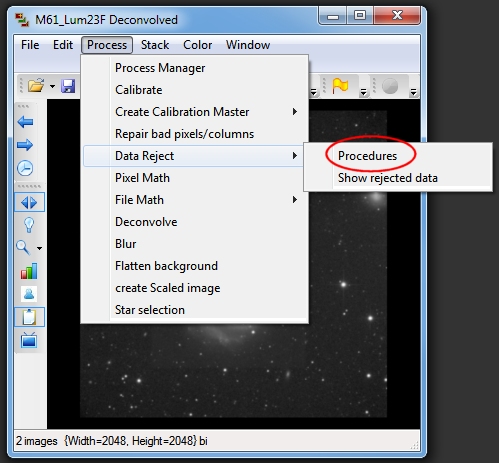This screenshot has width=499, height=463.
Task: Open dropdown arrow beside magnifier icon
Action: (x=39, y=248)
